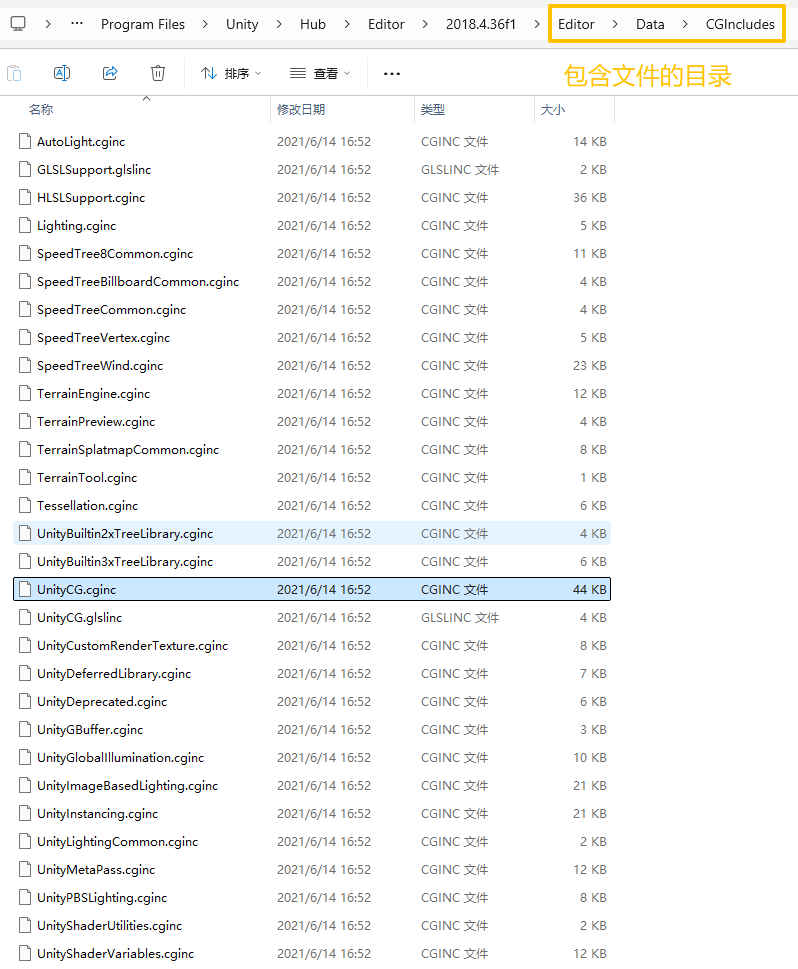The image size is (798, 969).
Task: Navigate to the Data folder in breadcrumb
Action: coord(650,24)
